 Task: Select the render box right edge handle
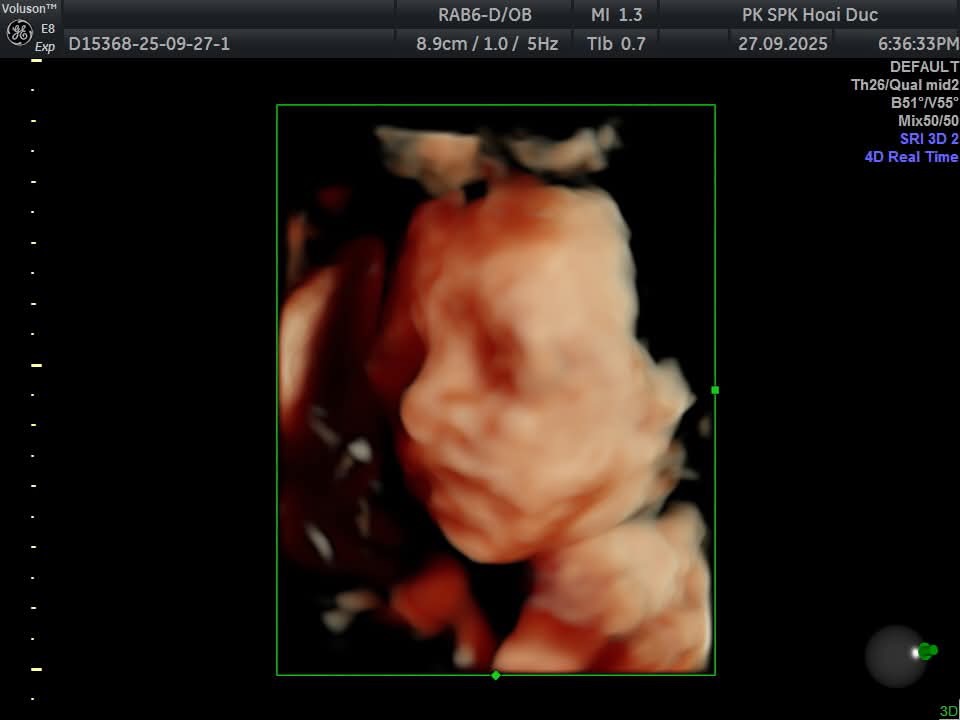(715, 390)
